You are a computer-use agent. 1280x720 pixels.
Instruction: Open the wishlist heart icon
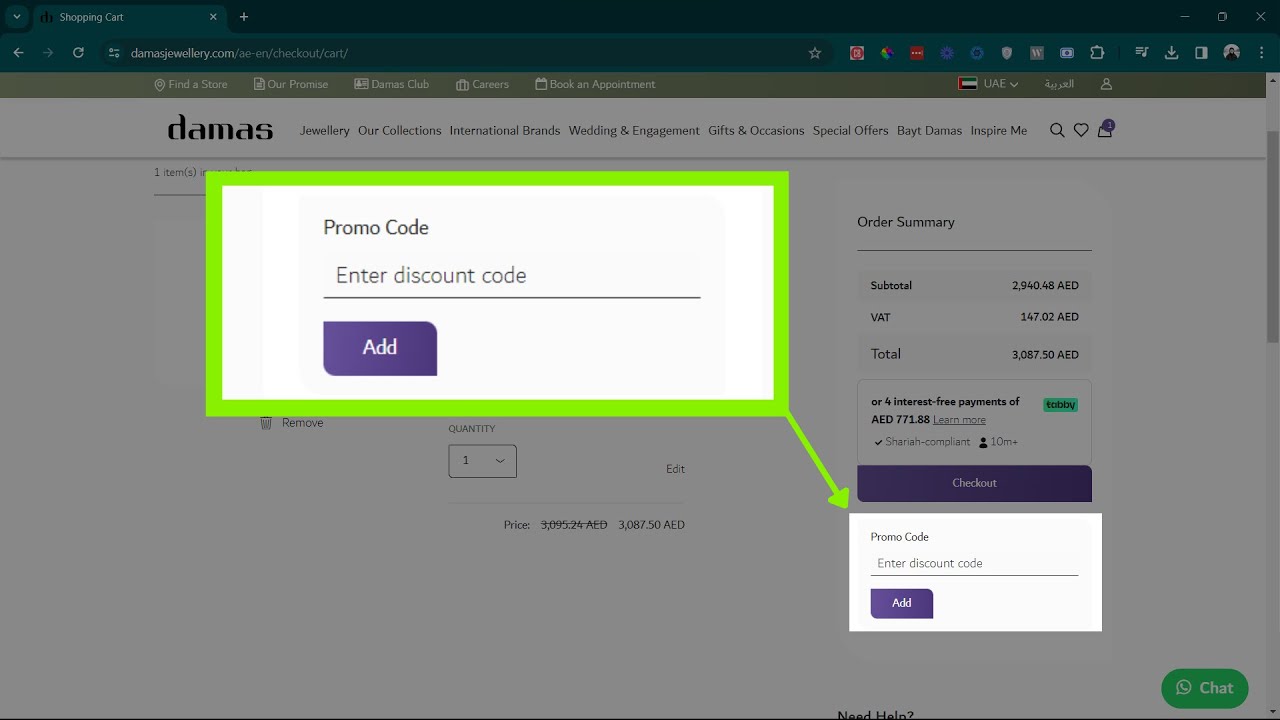[1081, 130]
